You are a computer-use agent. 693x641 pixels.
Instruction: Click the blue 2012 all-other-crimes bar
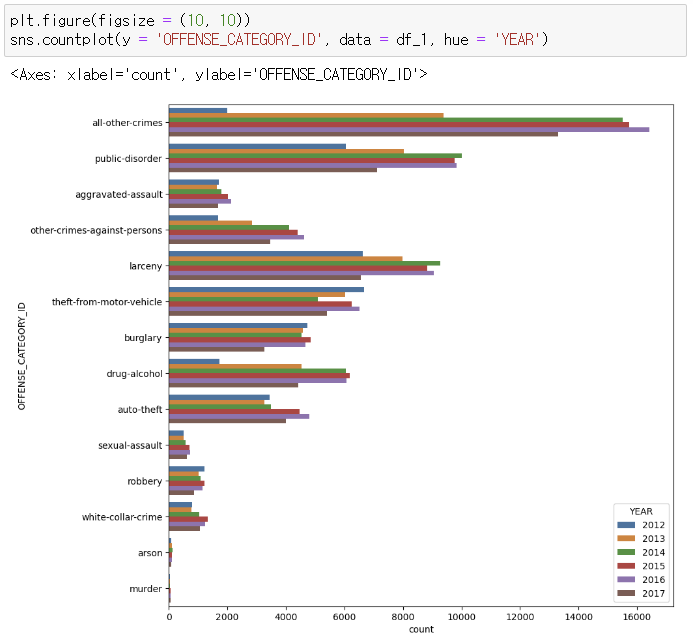[x=198, y=111]
